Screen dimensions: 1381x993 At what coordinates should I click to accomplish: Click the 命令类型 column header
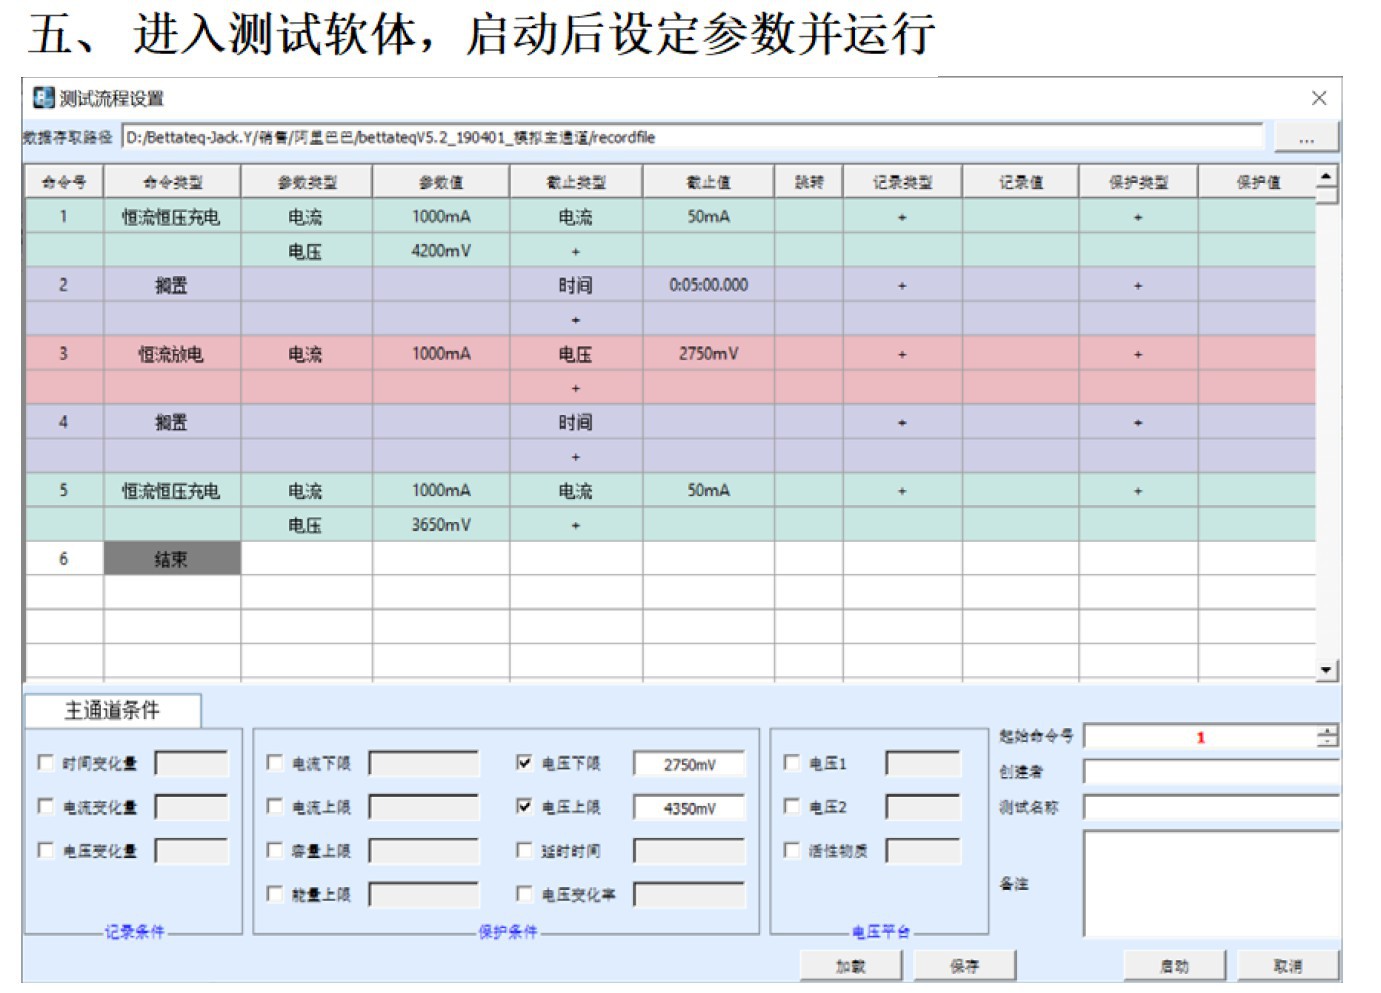click(172, 182)
